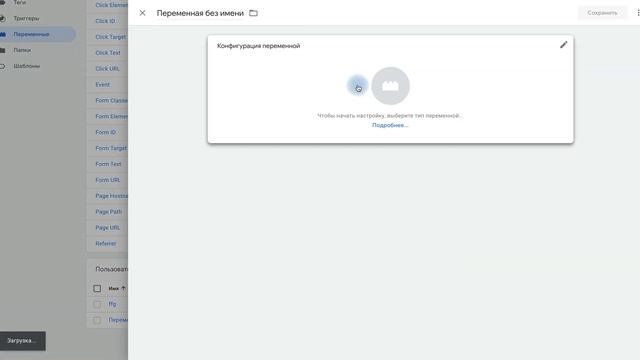Select the Page Path variable row
The width and height of the screenshot is (640, 360).
107,212
